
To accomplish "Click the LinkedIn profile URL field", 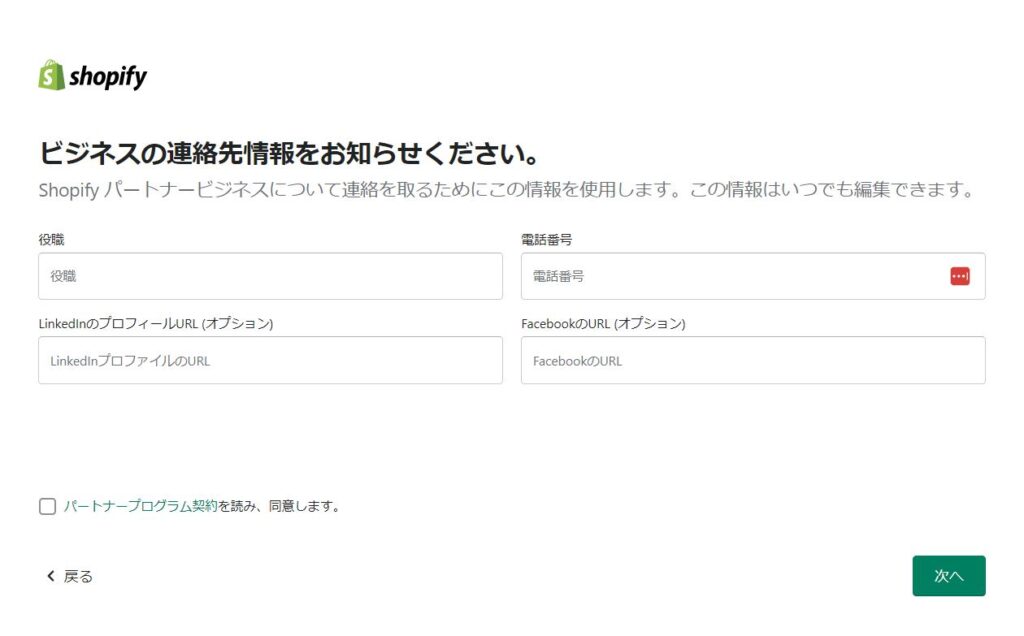I will coord(270,360).
